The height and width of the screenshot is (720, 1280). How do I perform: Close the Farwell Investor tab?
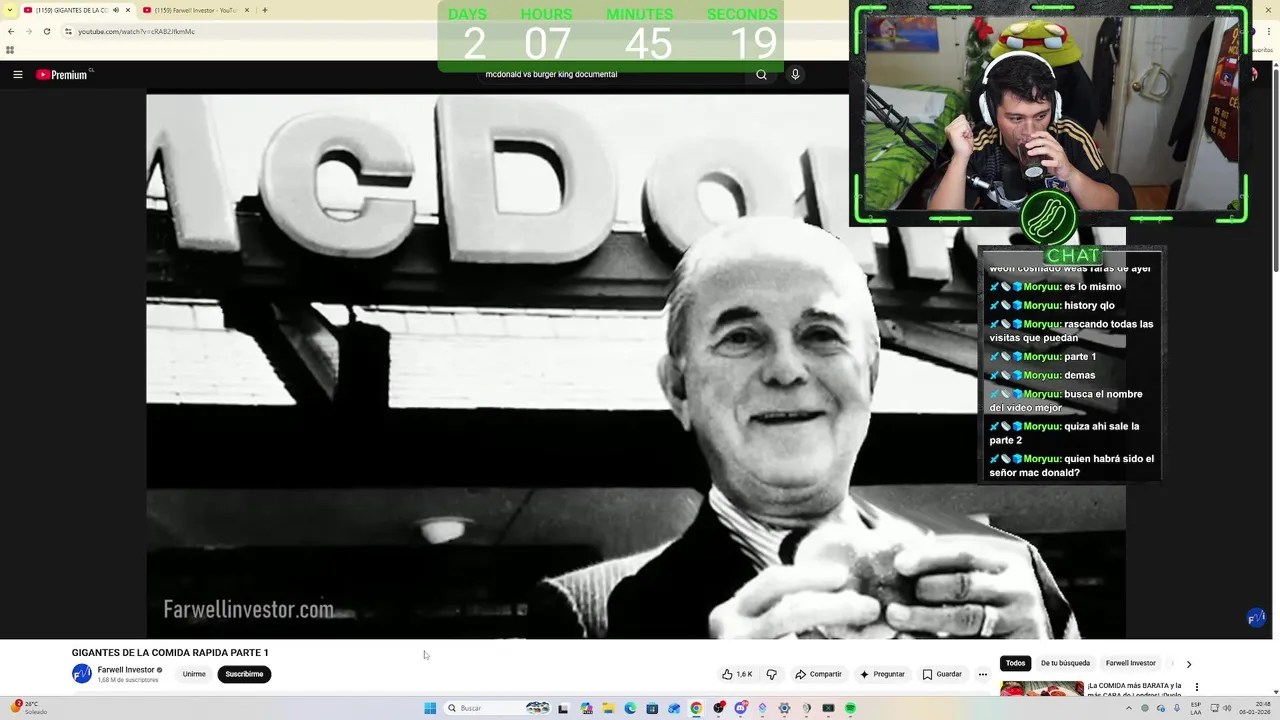click(249, 10)
